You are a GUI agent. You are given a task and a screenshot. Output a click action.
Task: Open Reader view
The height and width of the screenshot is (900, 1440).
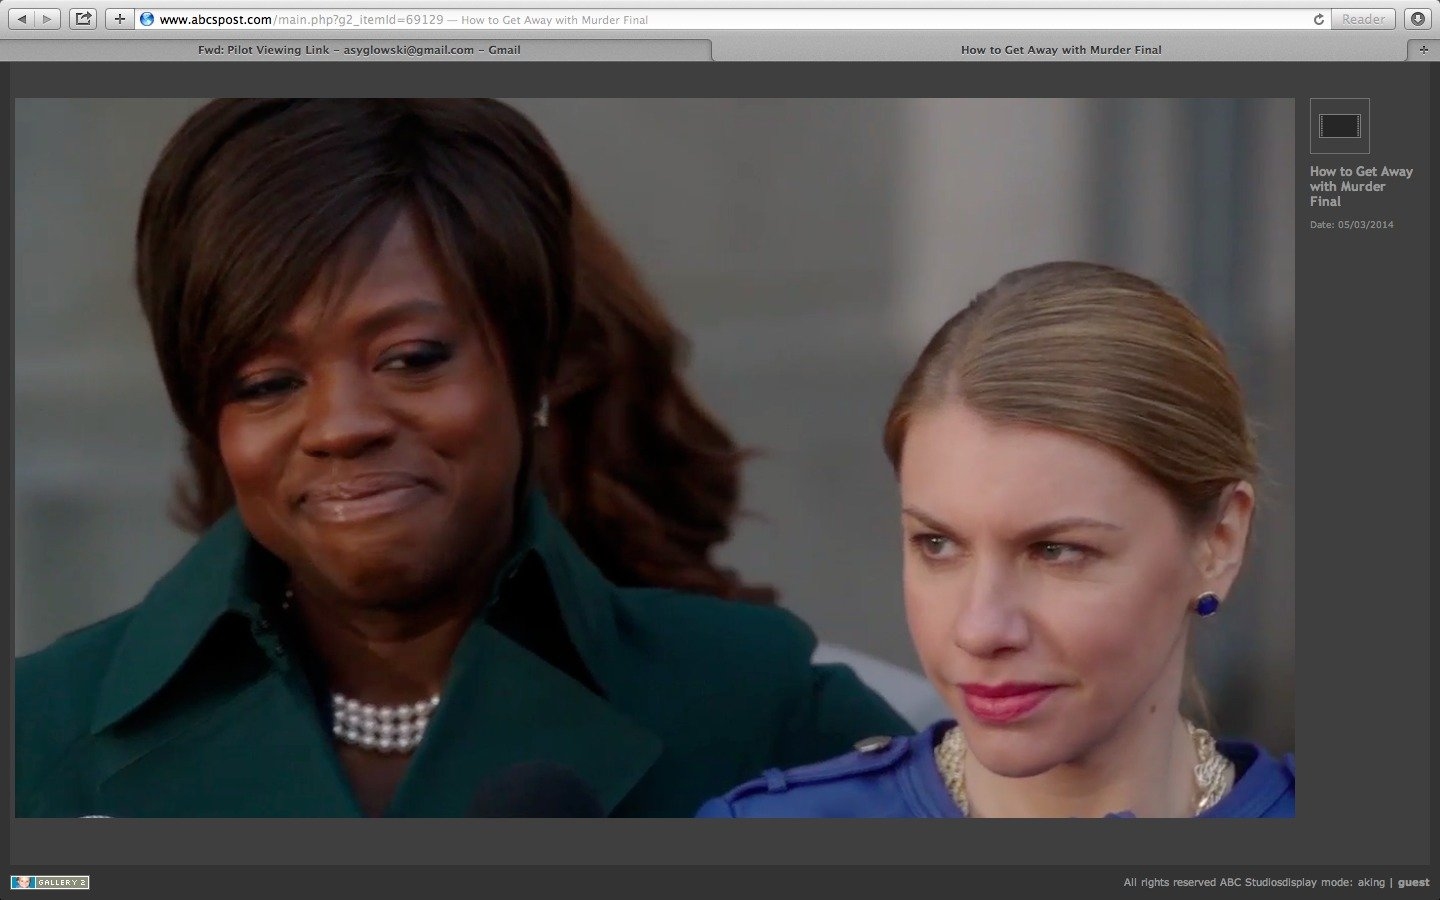[1363, 19]
